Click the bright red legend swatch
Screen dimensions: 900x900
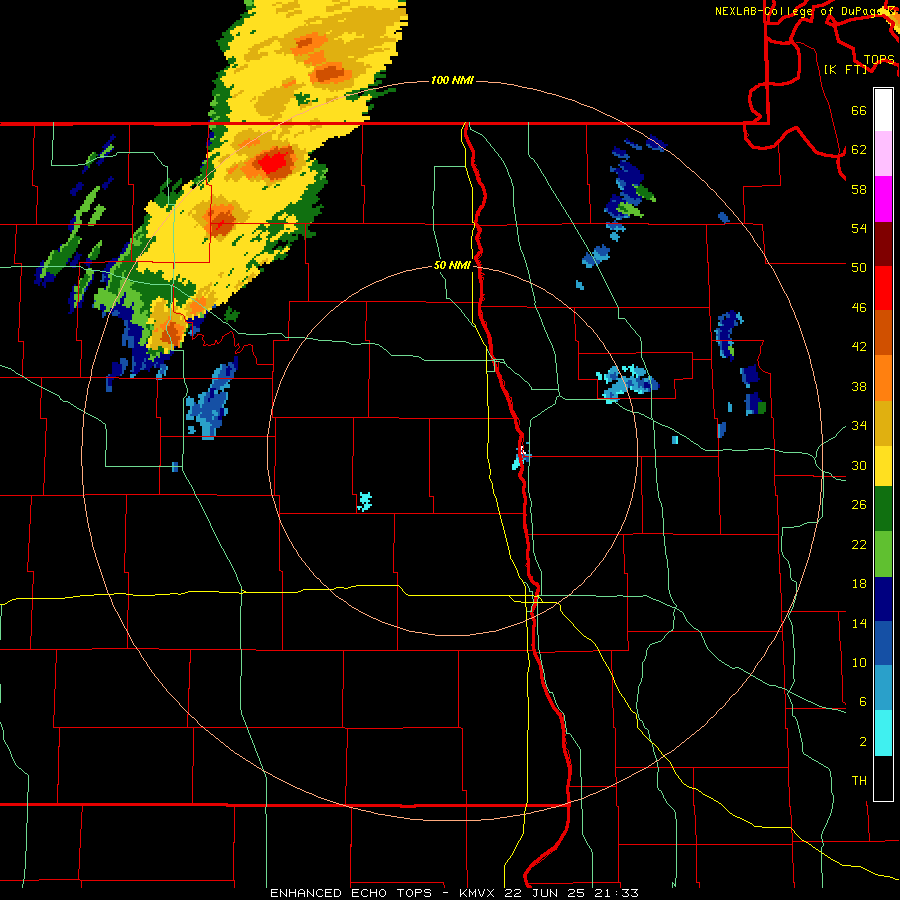883,288
